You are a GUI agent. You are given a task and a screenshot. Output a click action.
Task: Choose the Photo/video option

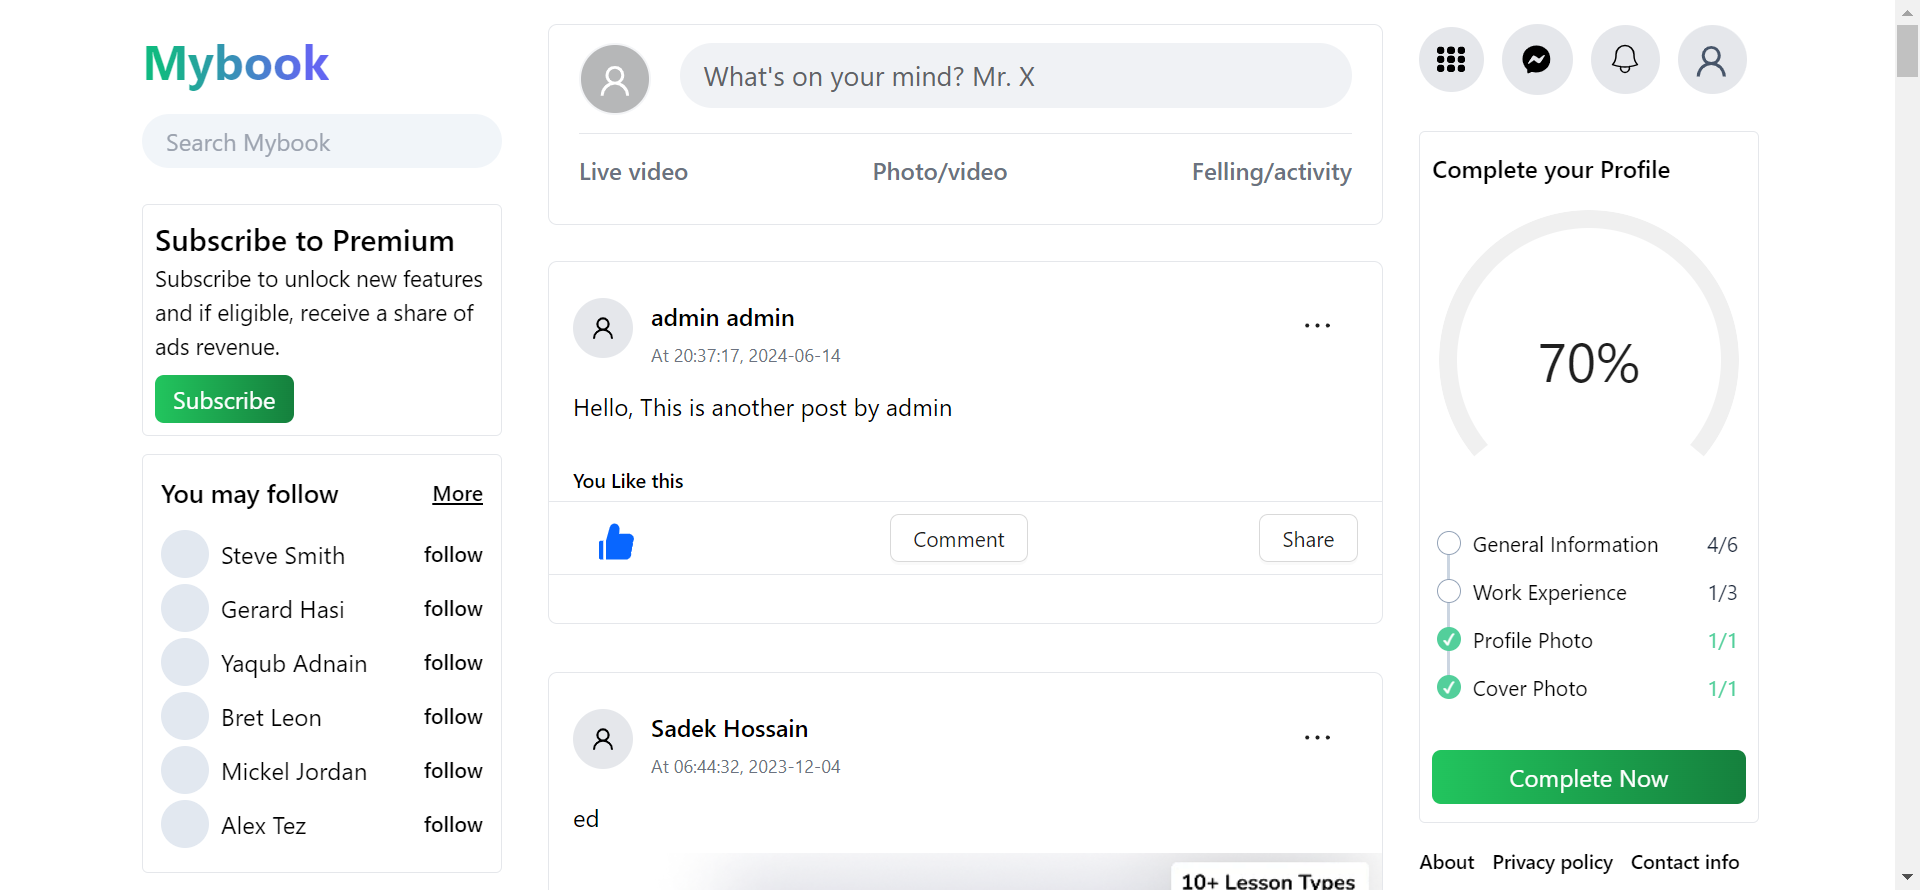coord(940,172)
